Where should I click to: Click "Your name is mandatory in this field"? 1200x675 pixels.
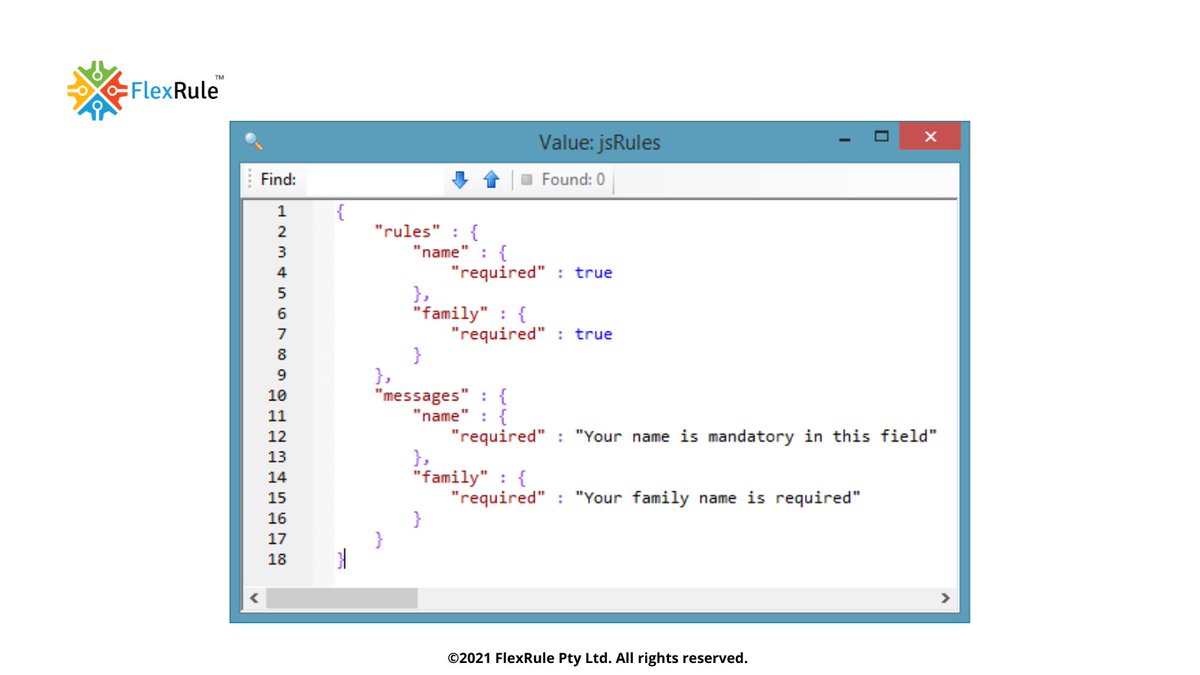pyautogui.click(x=756, y=437)
